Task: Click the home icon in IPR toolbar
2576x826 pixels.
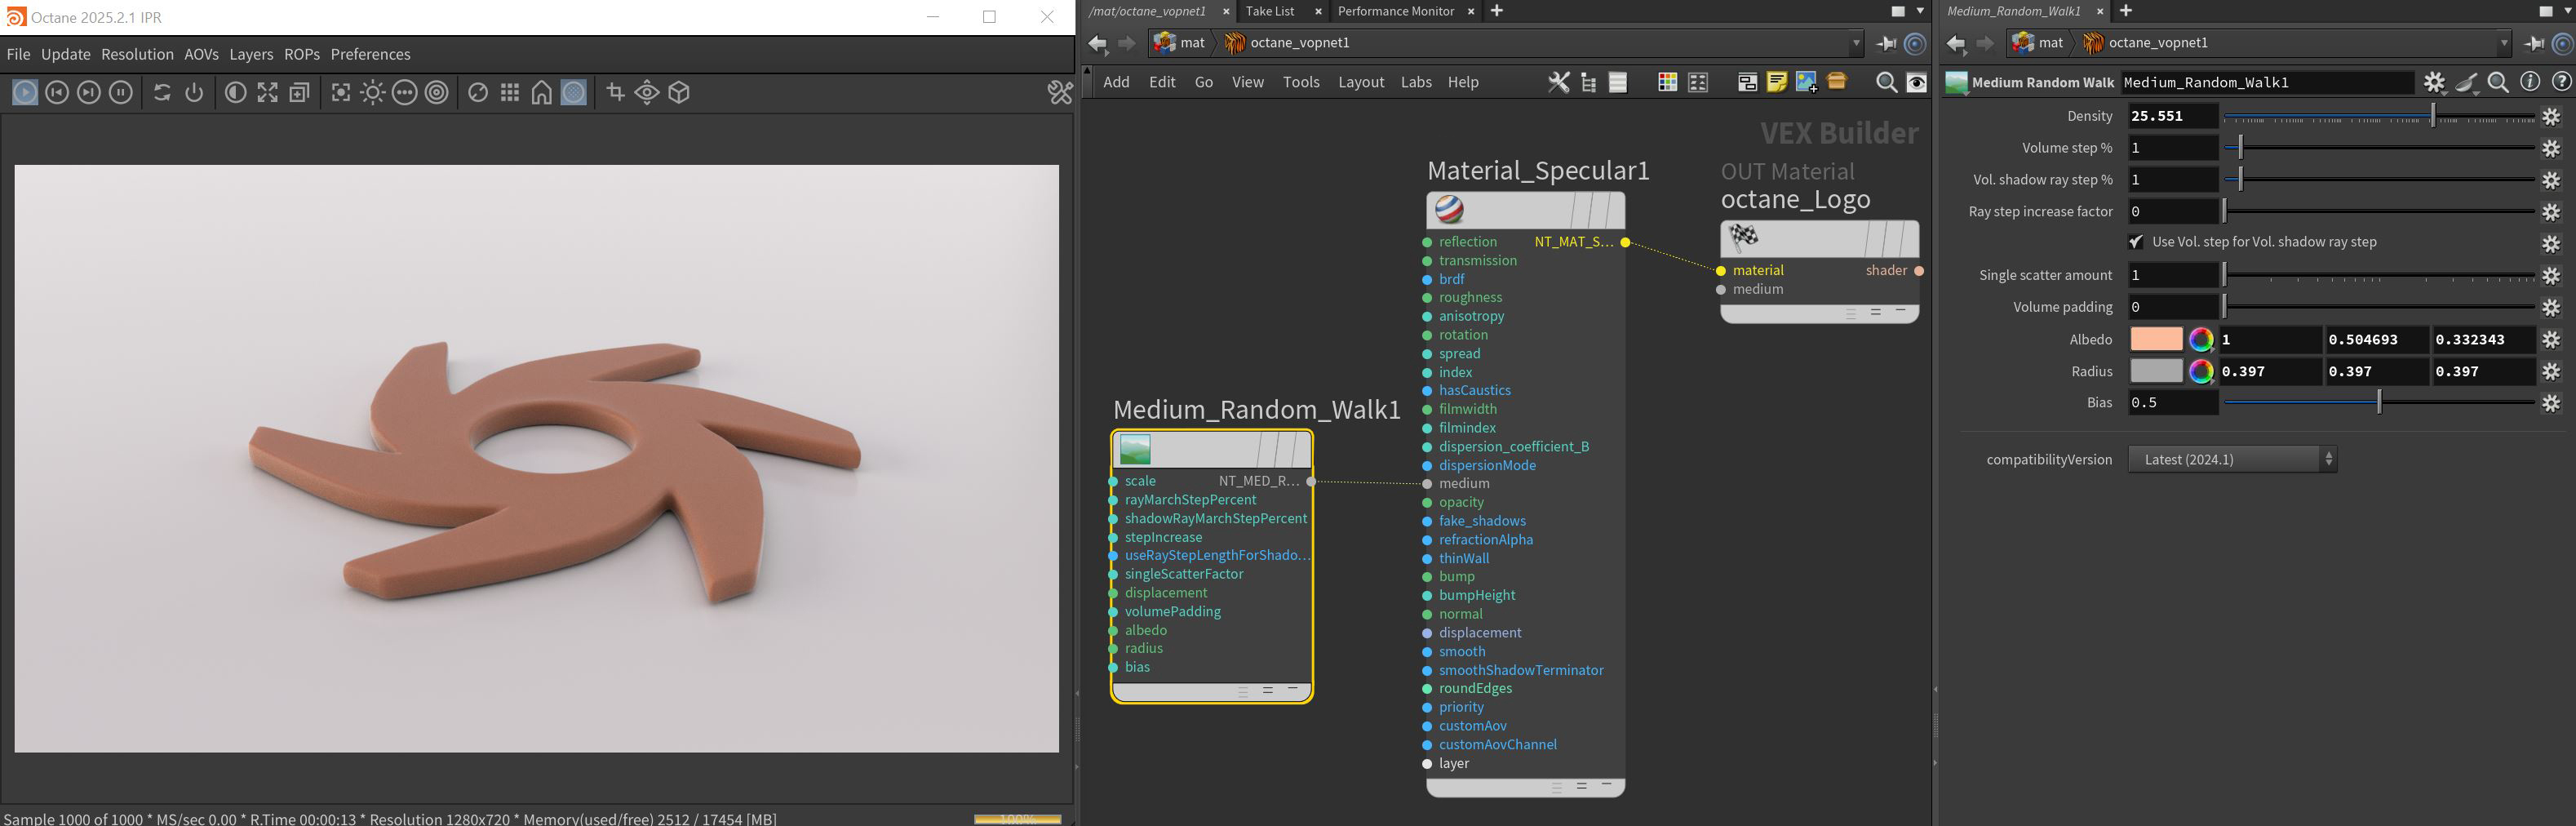Action: (x=541, y=93)
